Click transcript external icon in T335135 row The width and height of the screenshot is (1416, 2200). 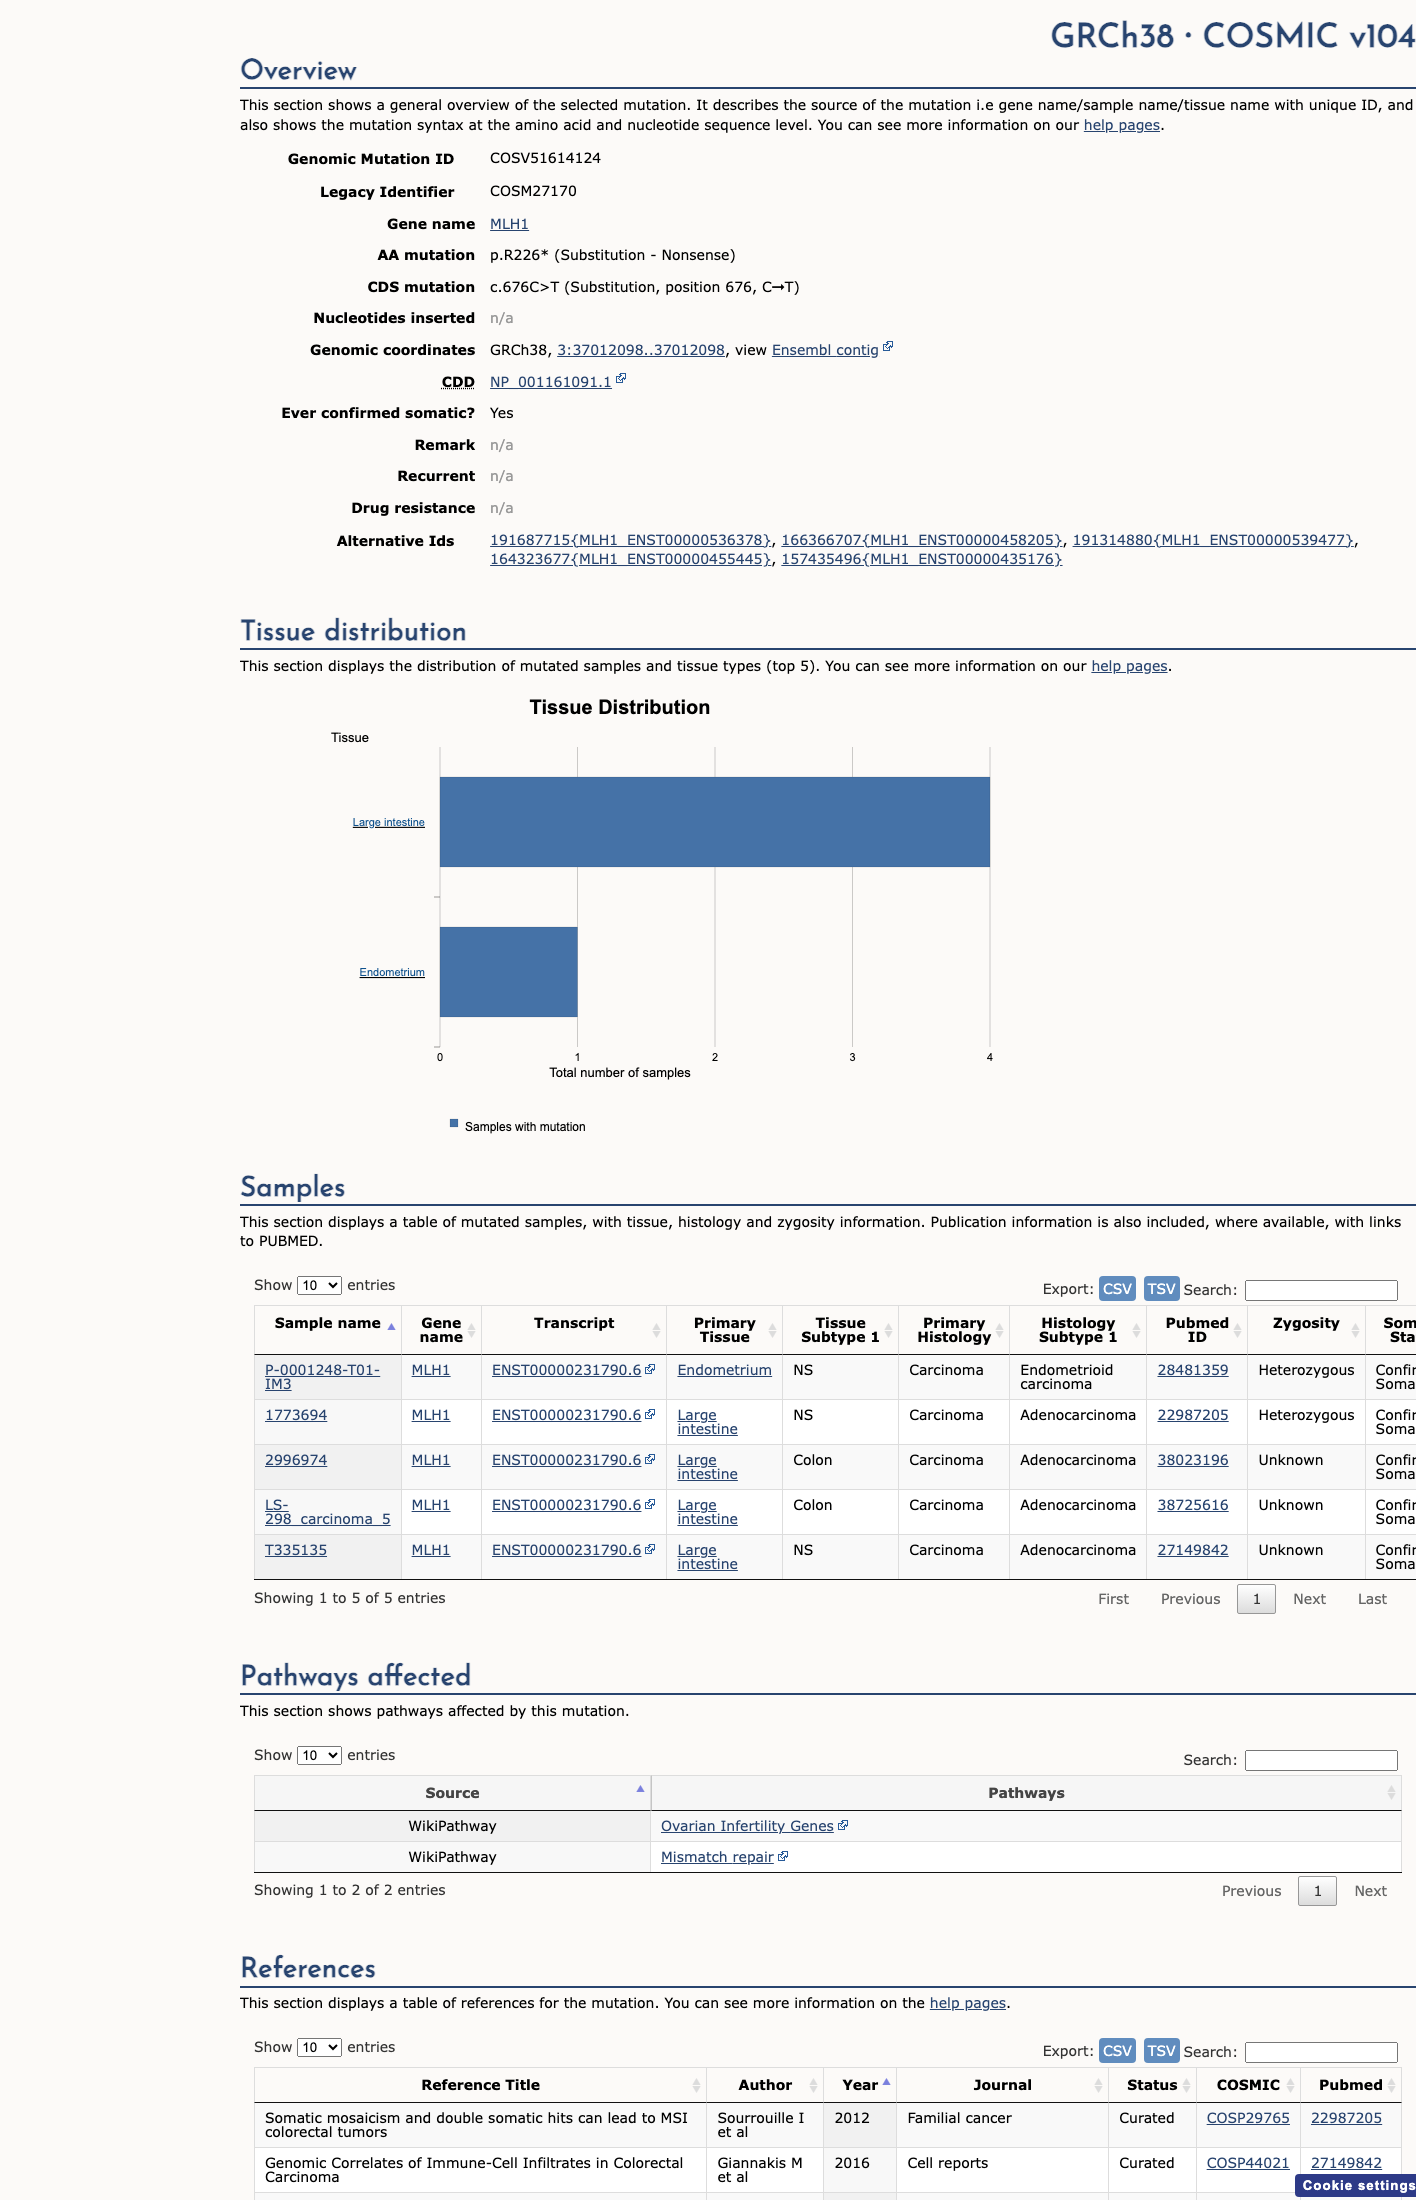(x=650, y=1549)
